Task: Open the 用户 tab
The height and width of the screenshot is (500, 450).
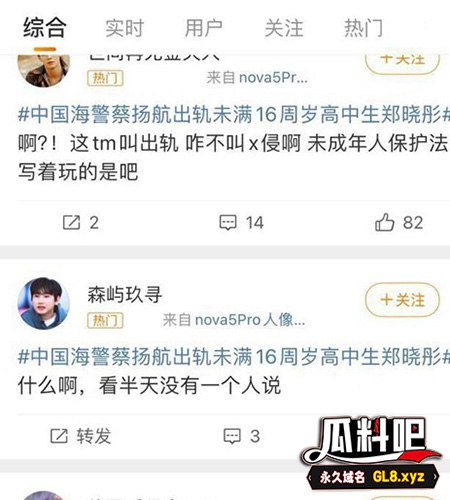Action: [x=204, y=28]
